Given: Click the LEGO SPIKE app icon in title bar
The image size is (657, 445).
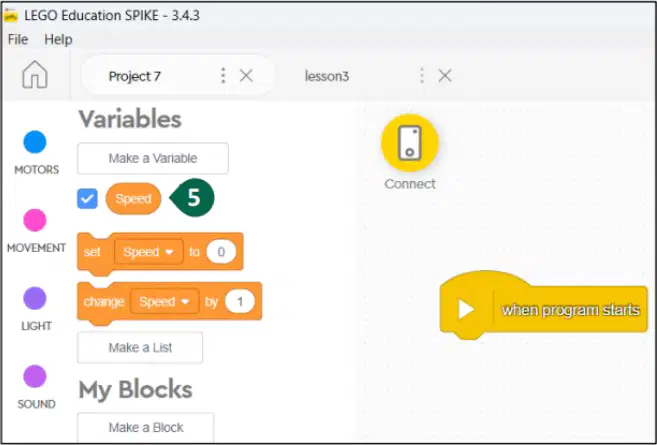Looking at the screenshot, I should [x=11, y=16].
